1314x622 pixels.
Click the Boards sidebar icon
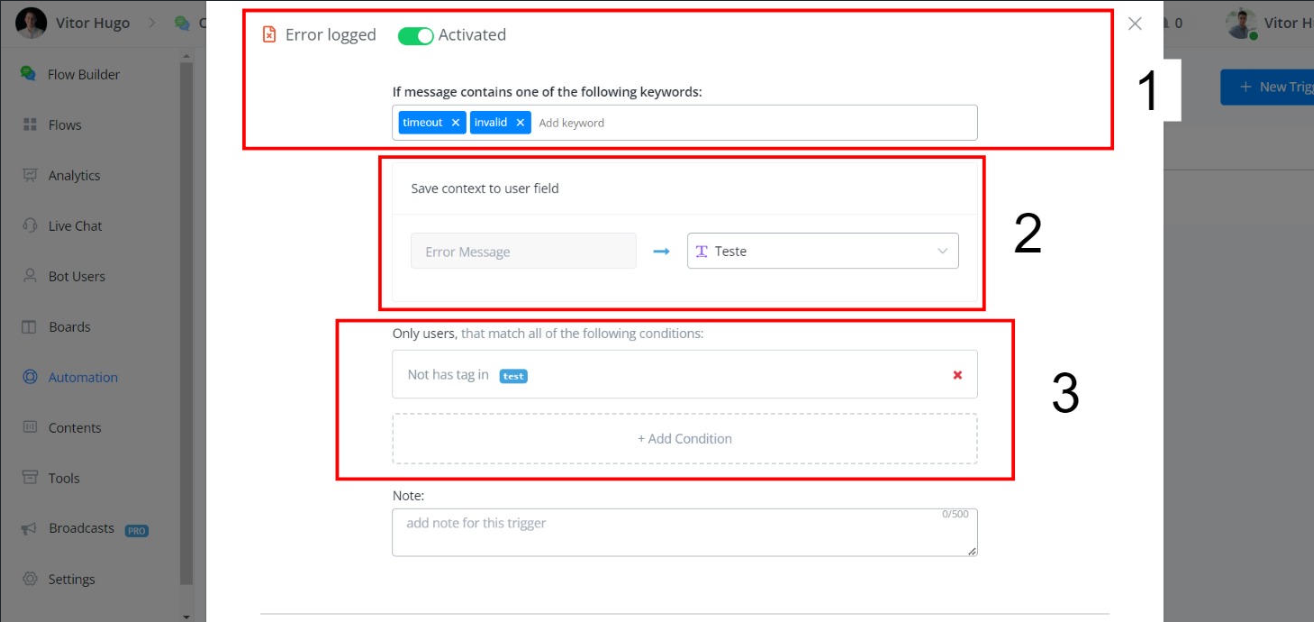29,327
